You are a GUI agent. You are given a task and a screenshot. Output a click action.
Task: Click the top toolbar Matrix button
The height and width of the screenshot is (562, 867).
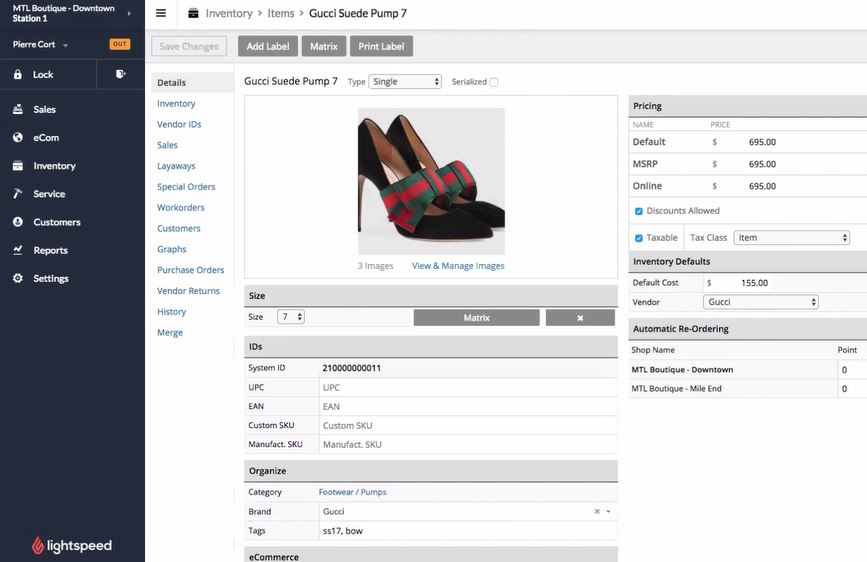point(323,46)
